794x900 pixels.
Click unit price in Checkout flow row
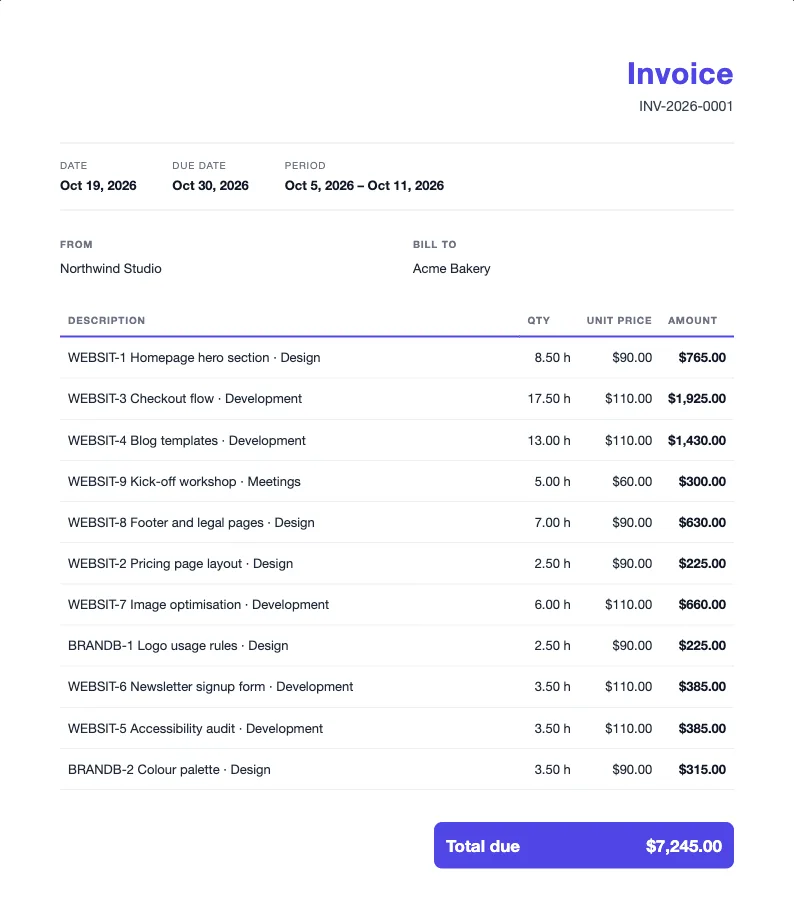[x=629, y=398]
